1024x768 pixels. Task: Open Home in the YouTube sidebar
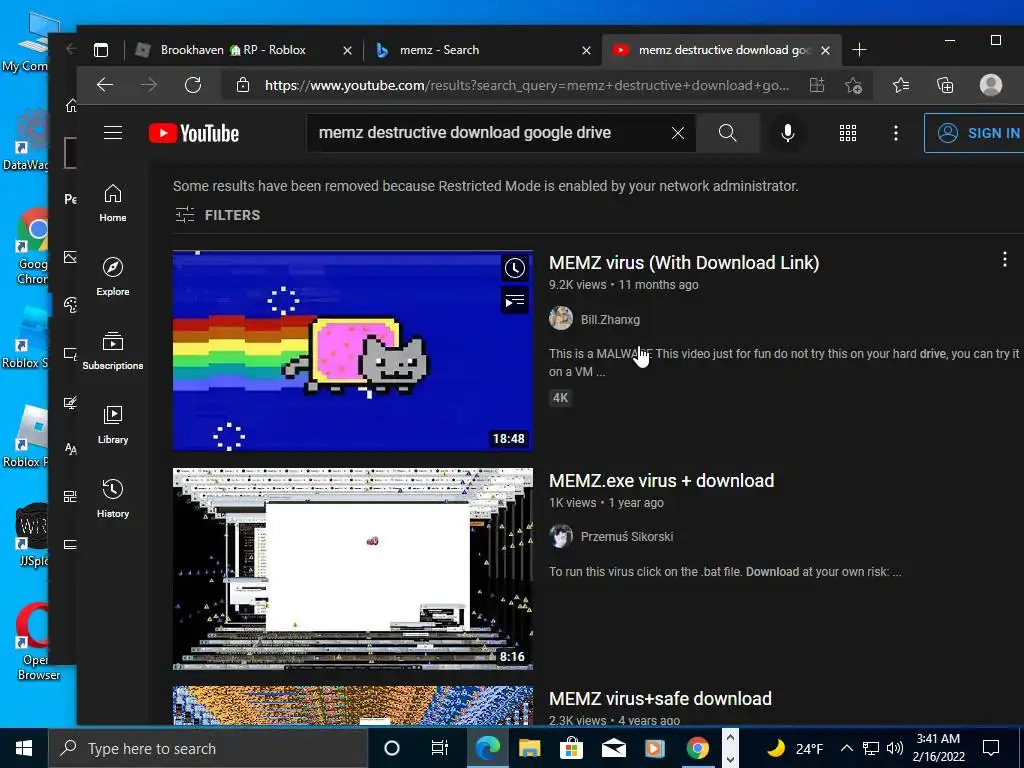point(113,203)
